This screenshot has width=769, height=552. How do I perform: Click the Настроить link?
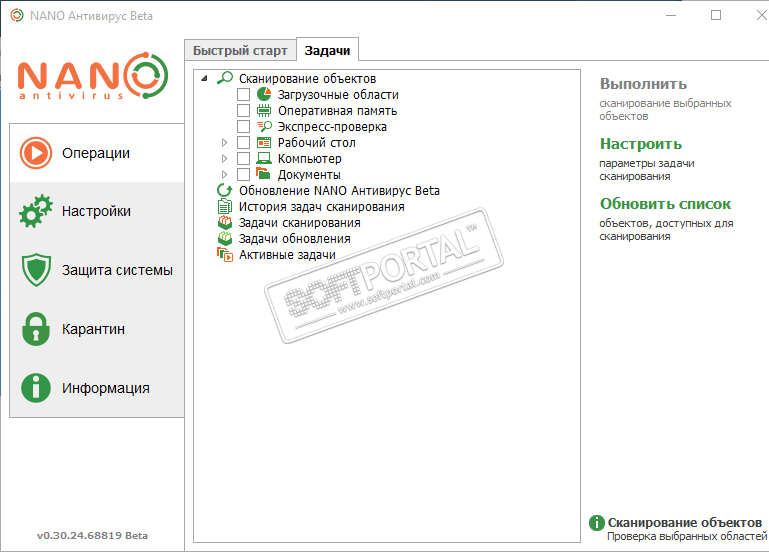(641, 144)
